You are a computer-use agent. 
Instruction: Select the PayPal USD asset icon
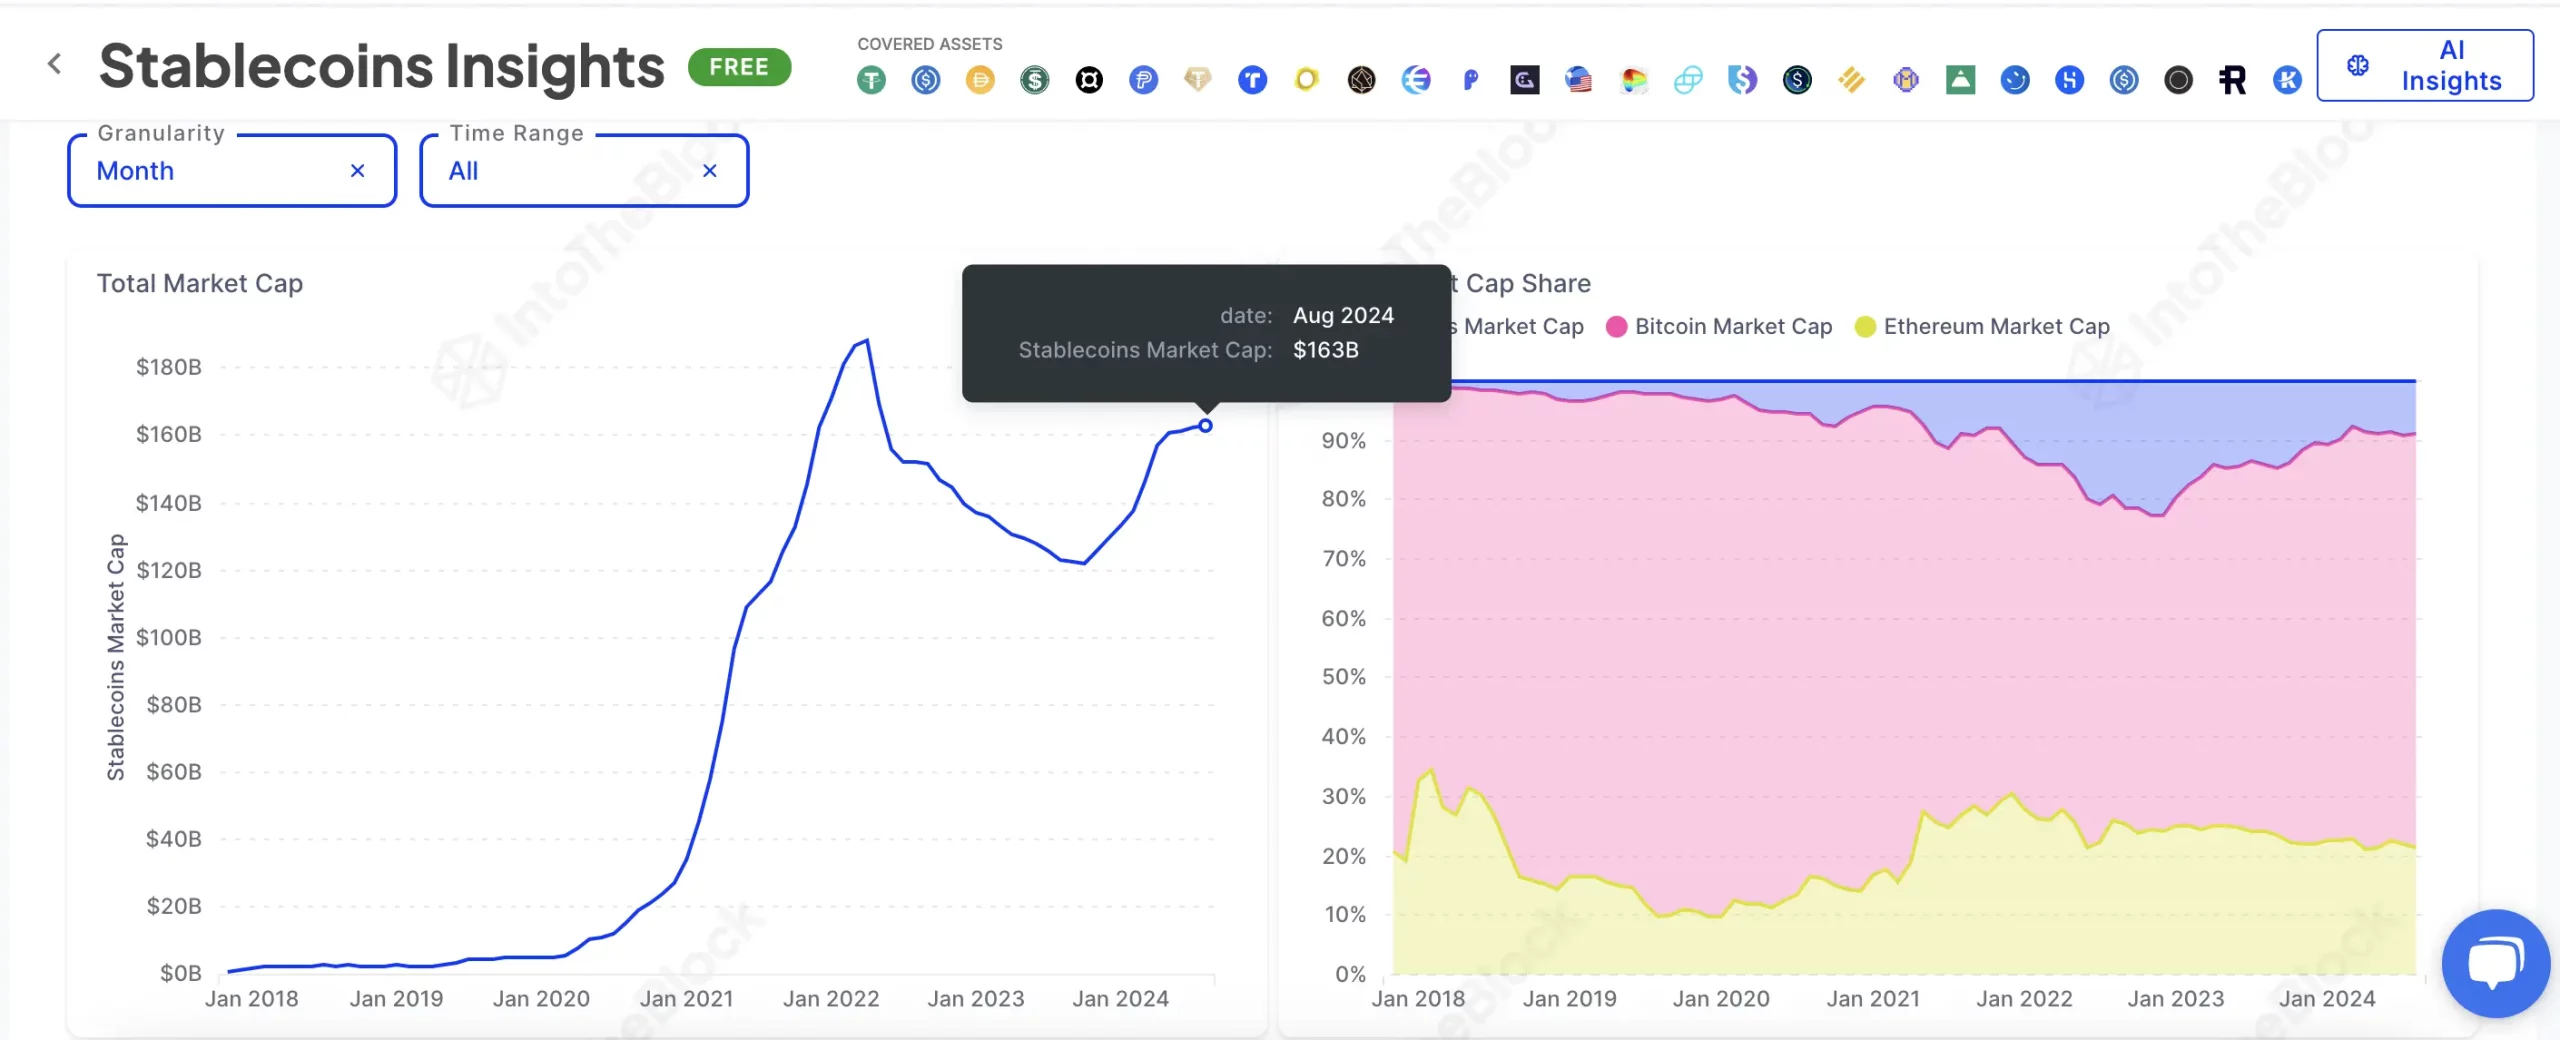click(x=1144, y=80)
